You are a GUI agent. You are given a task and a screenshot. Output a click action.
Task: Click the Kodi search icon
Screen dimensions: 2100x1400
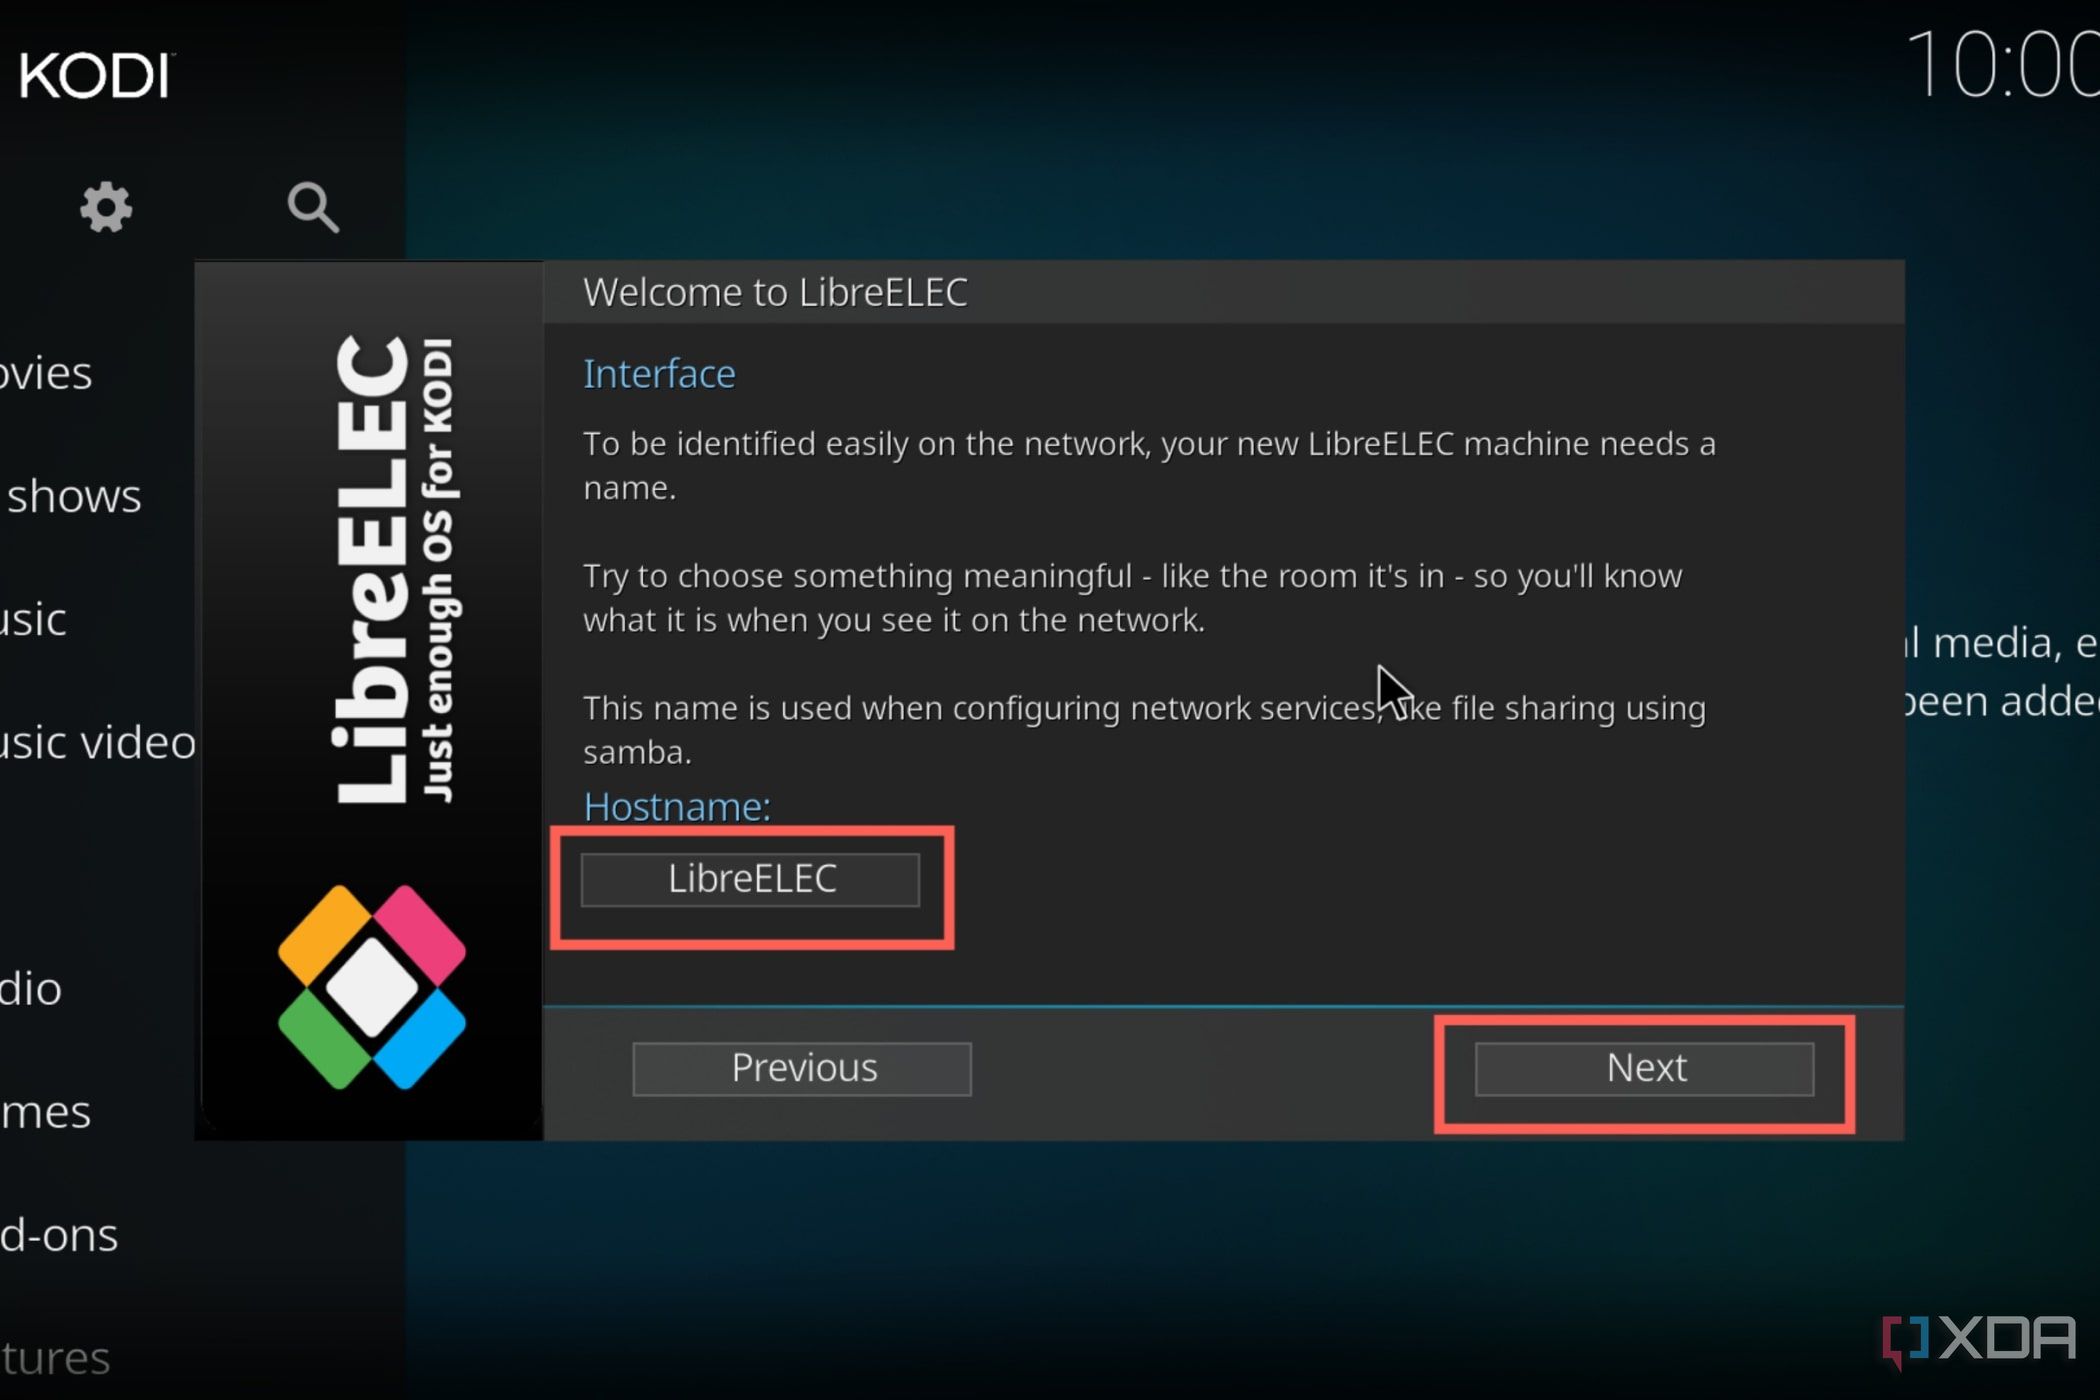click(x=311, y=205)
